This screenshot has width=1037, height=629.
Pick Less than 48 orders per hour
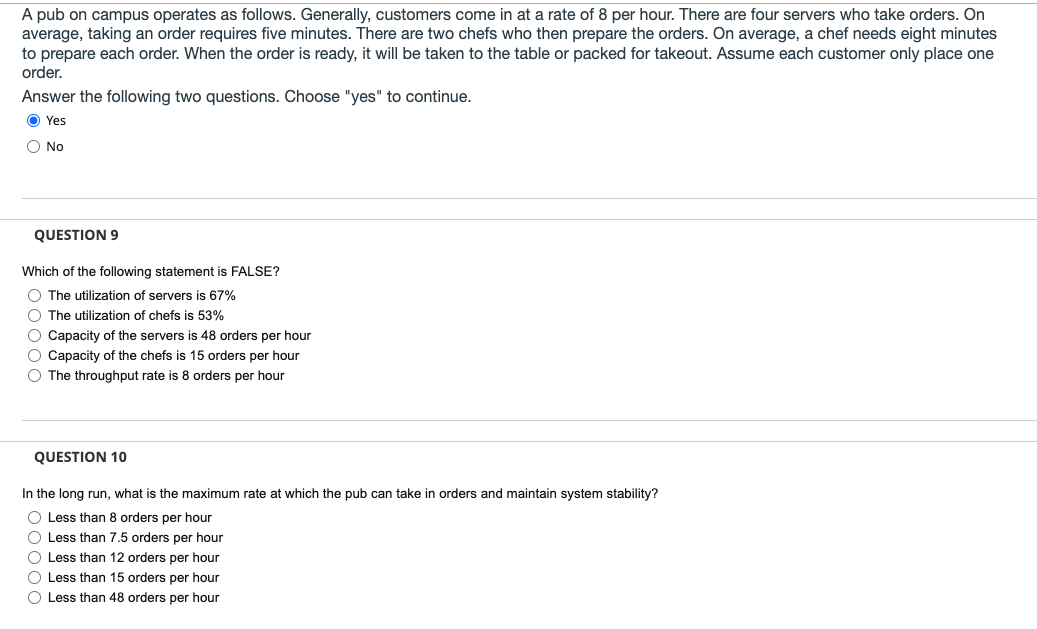coord(34,598)
